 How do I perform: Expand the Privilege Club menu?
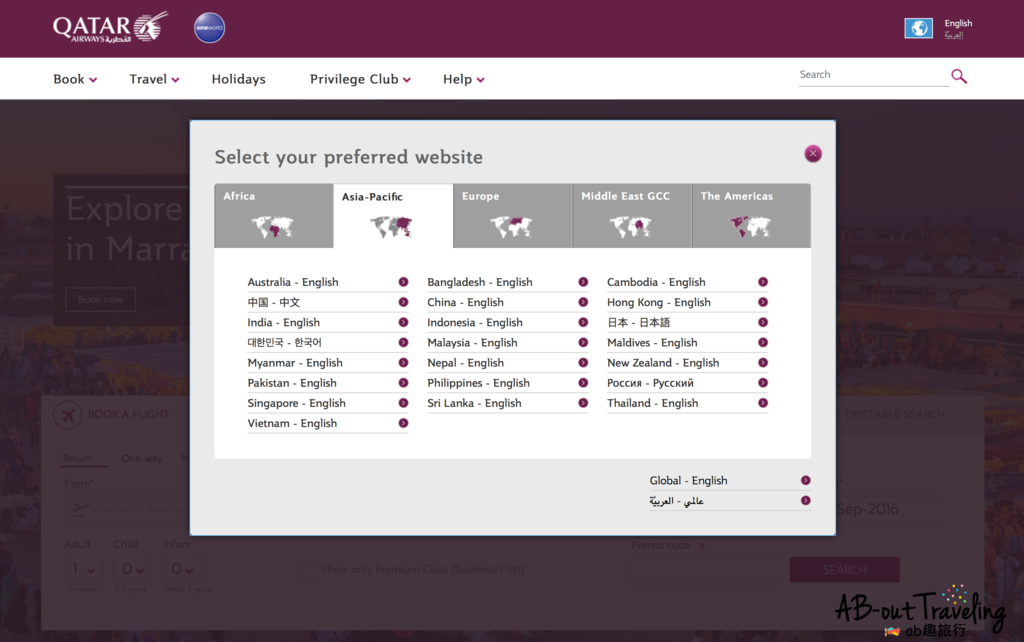pyautogui.click(x=360, y=79)
